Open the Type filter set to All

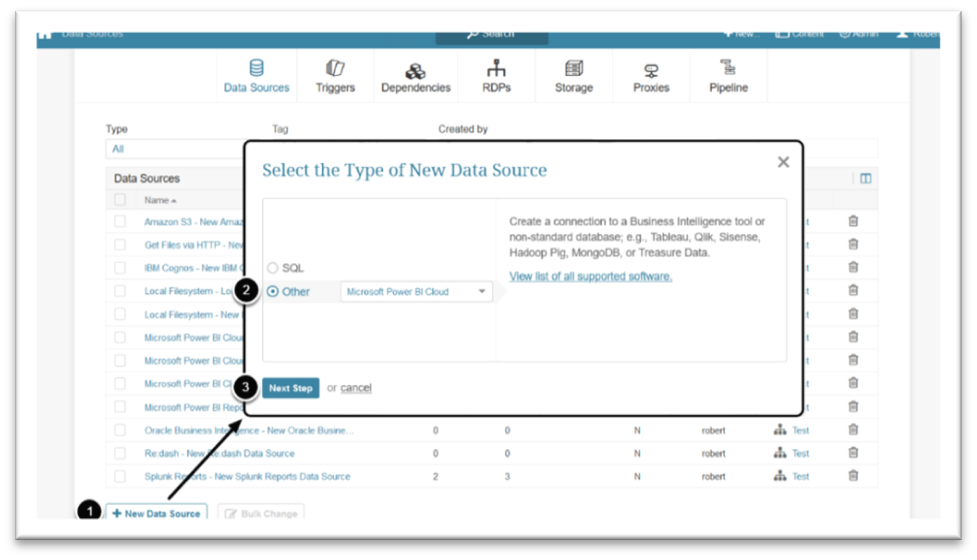click(x=174, y=149)
